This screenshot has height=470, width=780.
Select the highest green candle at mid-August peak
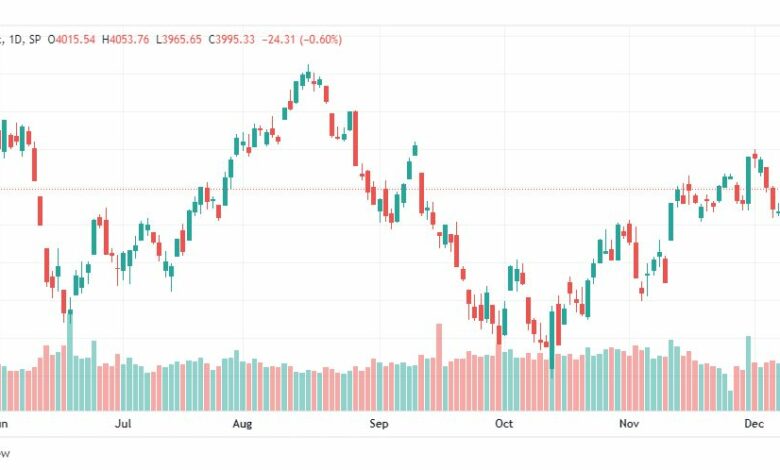click(x=308, y=74)
